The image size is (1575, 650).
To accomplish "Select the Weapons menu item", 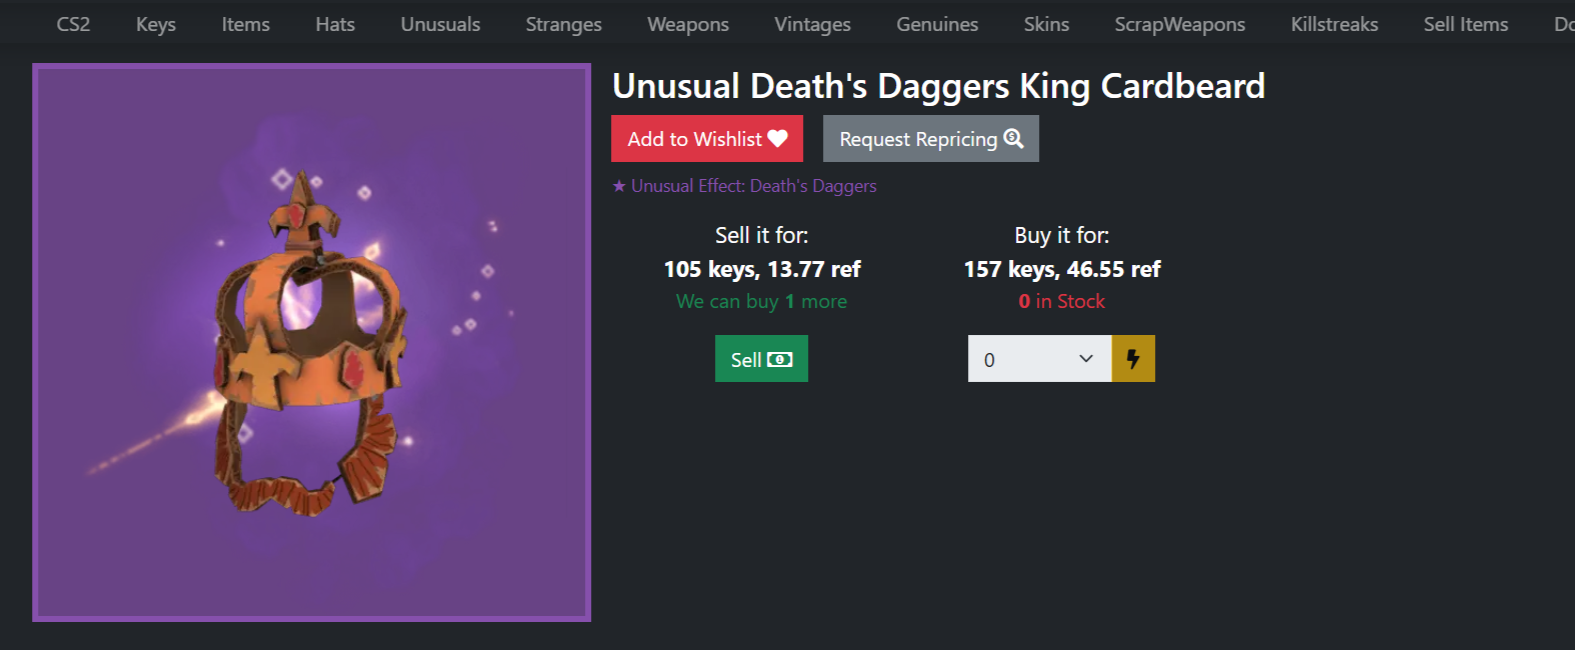I will coord(688,24).
